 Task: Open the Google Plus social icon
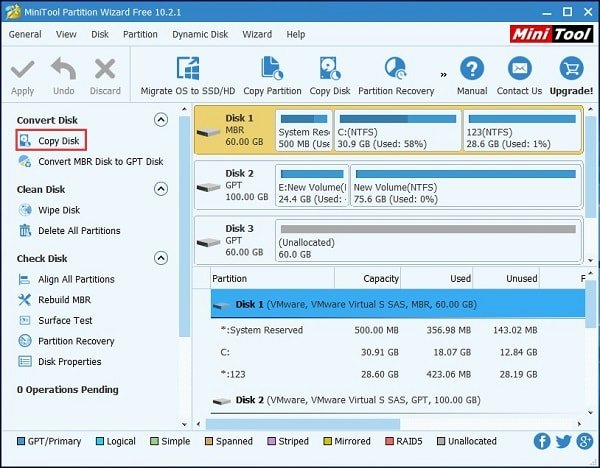(585, 441)
